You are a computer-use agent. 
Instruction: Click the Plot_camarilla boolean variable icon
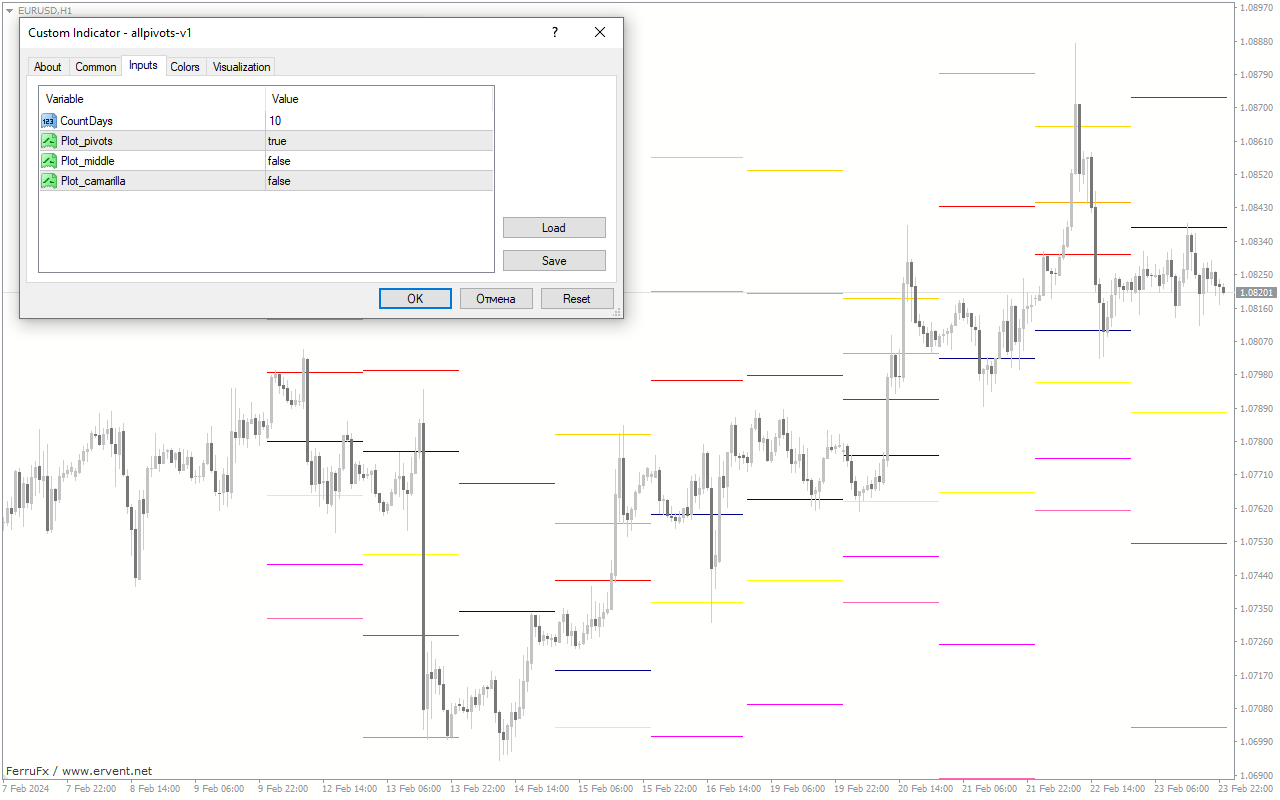tap(49, 181)
